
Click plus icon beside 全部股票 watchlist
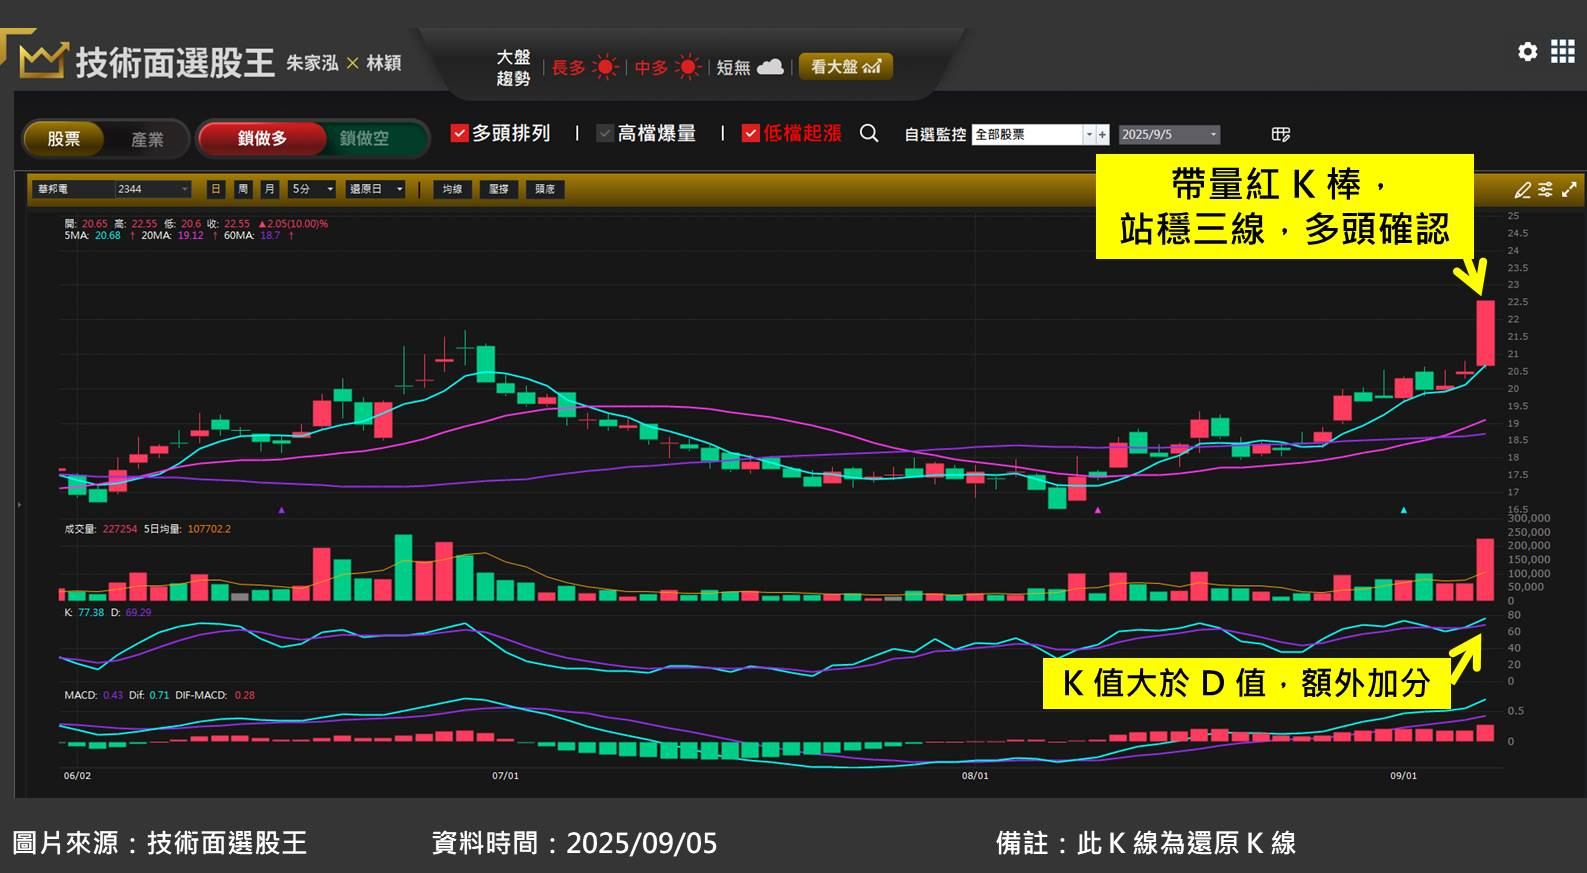click(x=1103, y=134)
